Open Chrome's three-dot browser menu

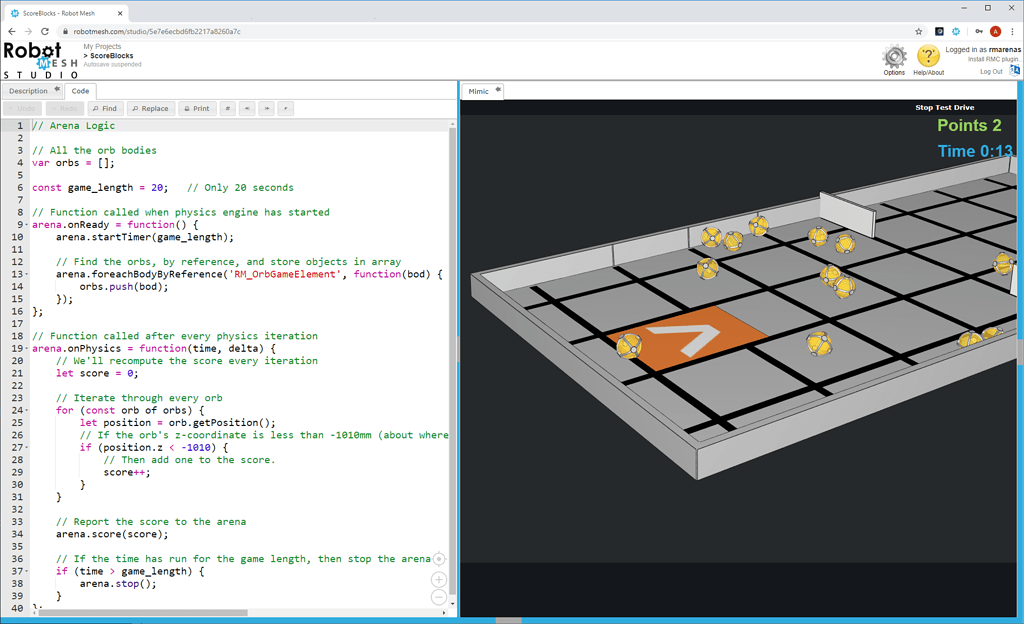[x=1013, y=31]
